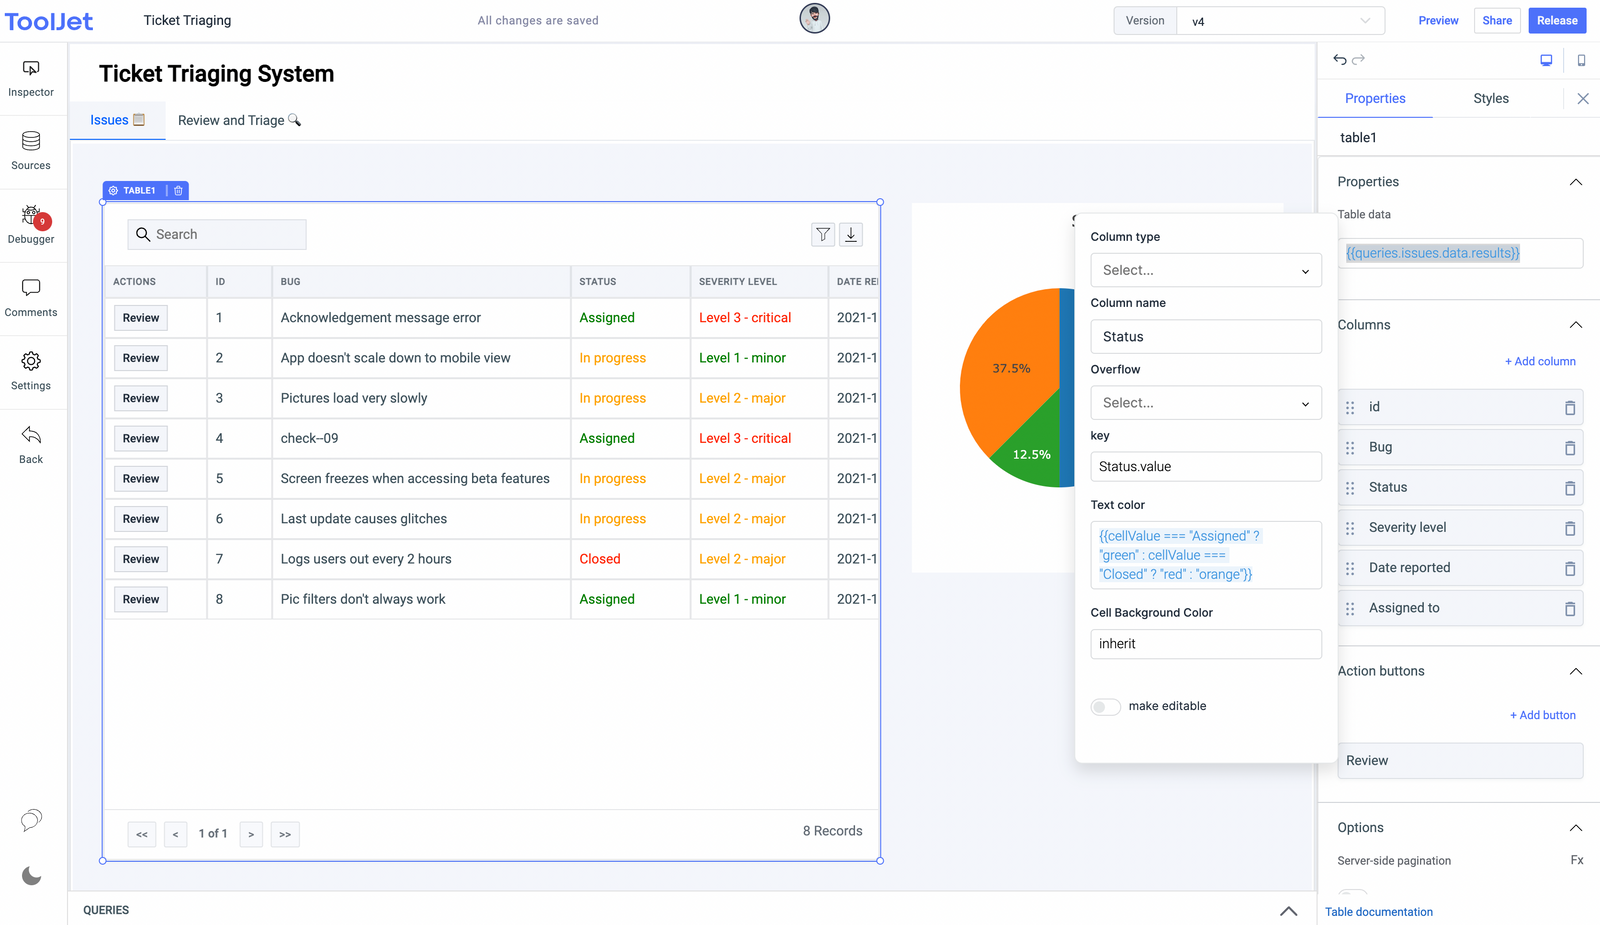Collapse the Properties section

pyautogui.click(x=1576, y=182)
